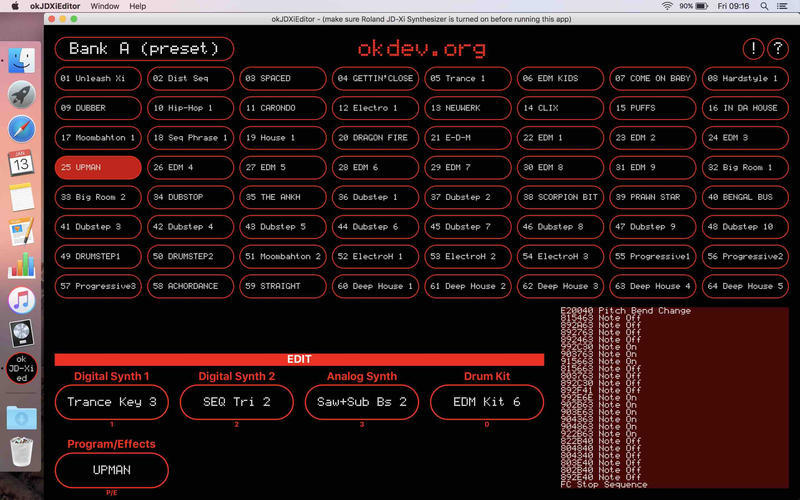Open Analog Synth Saw+Sub Bs 2 editor
This screenshot has height=500, width=800.
[x=361, y=402]
